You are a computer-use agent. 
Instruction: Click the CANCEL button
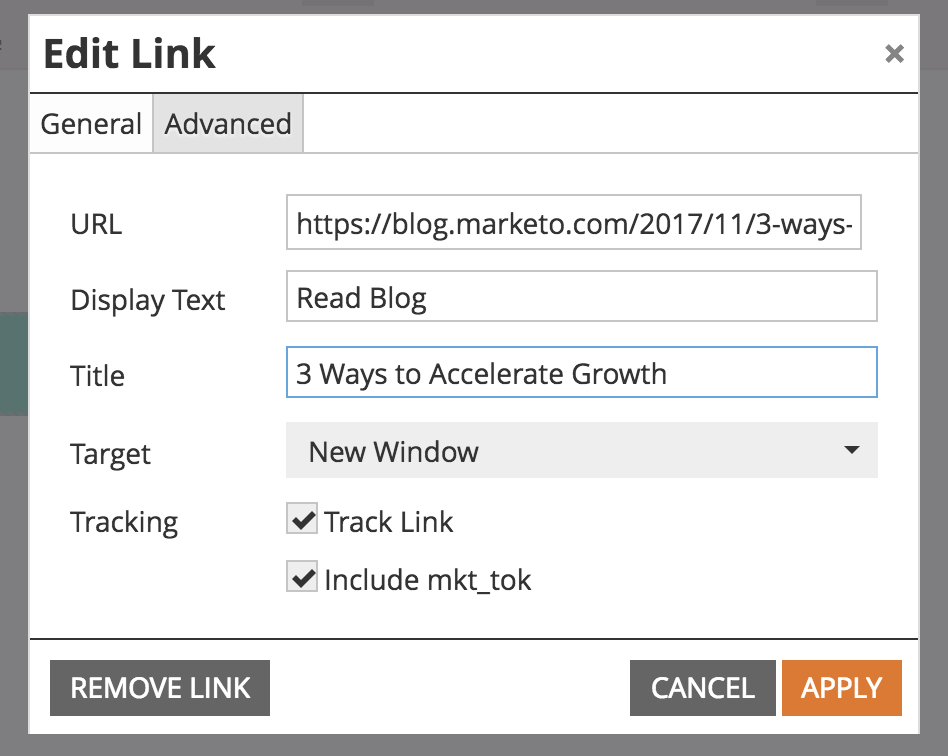click(702, 688)
